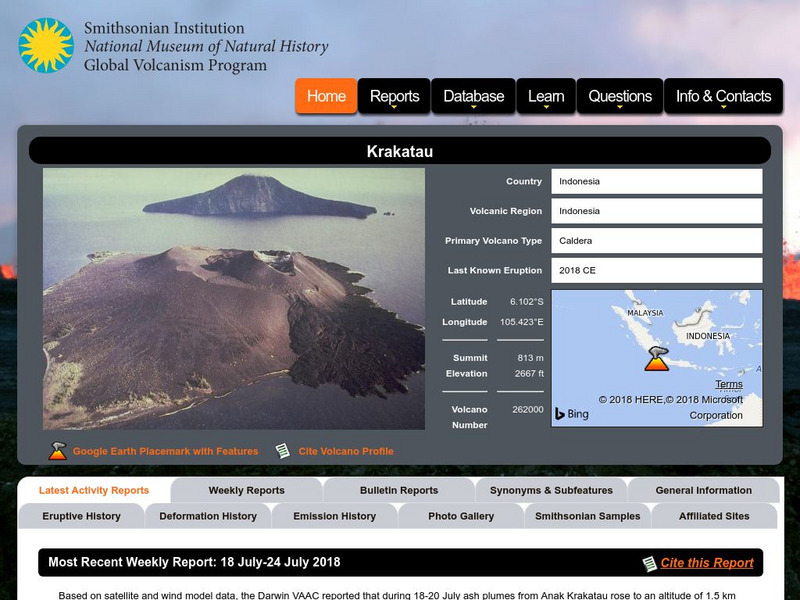The width and height of the screenshot is (800, 600).
Task: Expand the Reports navigation menu
Action: 394,96
